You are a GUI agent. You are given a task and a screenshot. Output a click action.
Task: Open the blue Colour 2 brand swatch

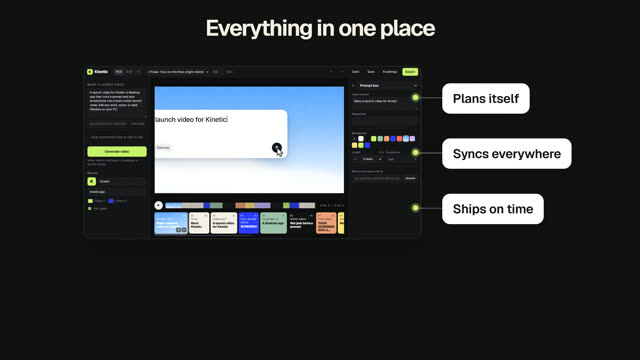point(111,201)
